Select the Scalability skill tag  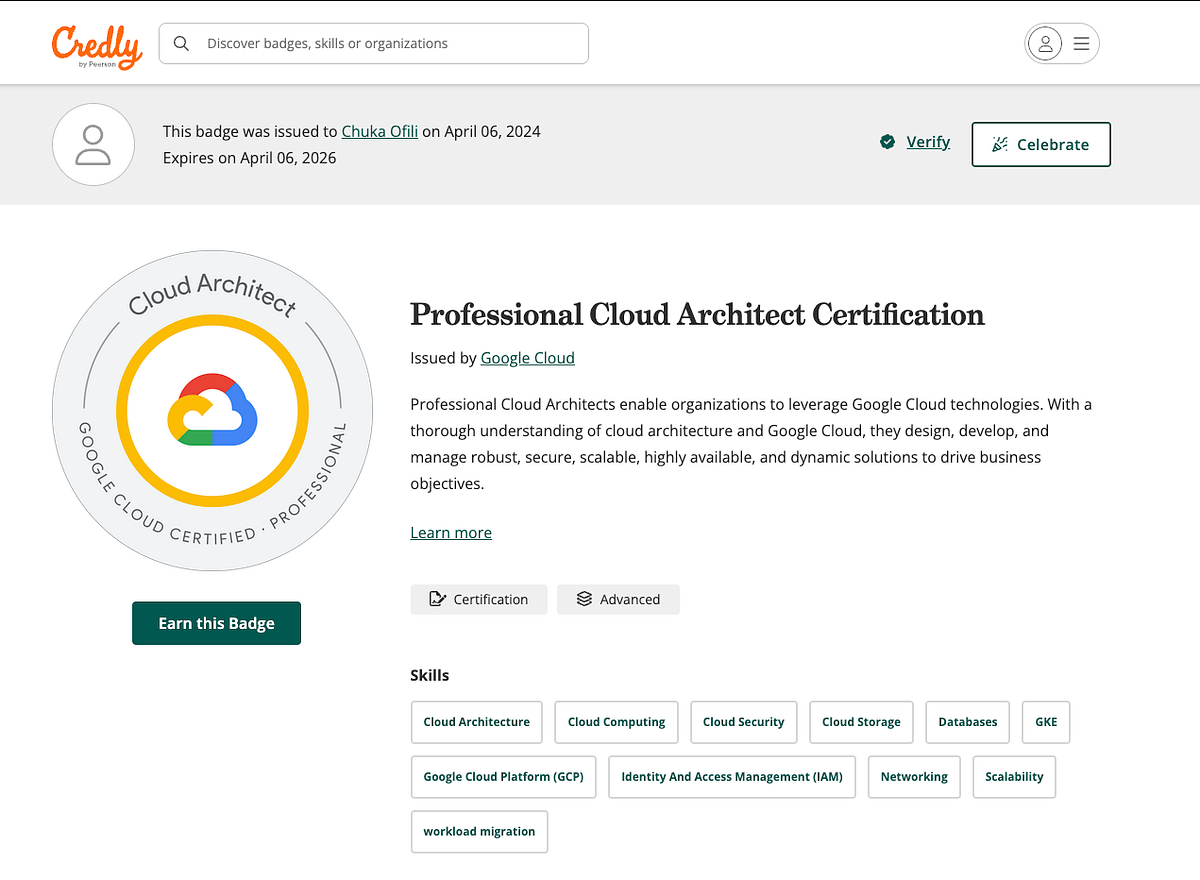1014,777
